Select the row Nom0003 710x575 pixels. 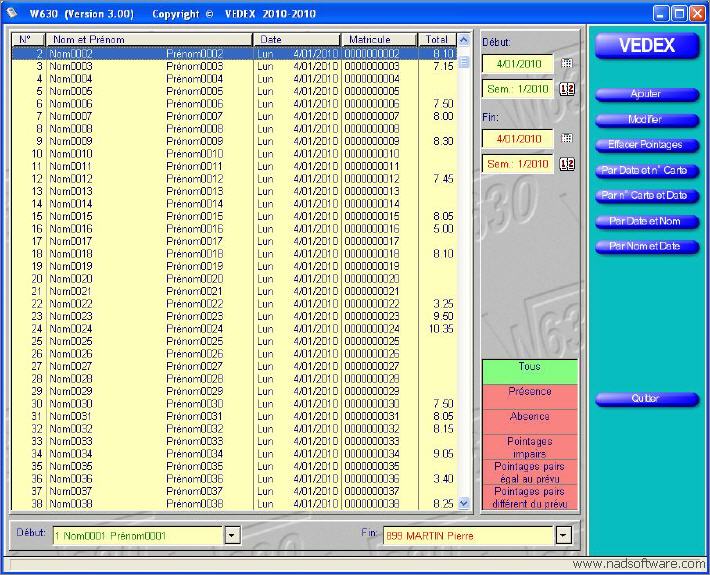234,66
